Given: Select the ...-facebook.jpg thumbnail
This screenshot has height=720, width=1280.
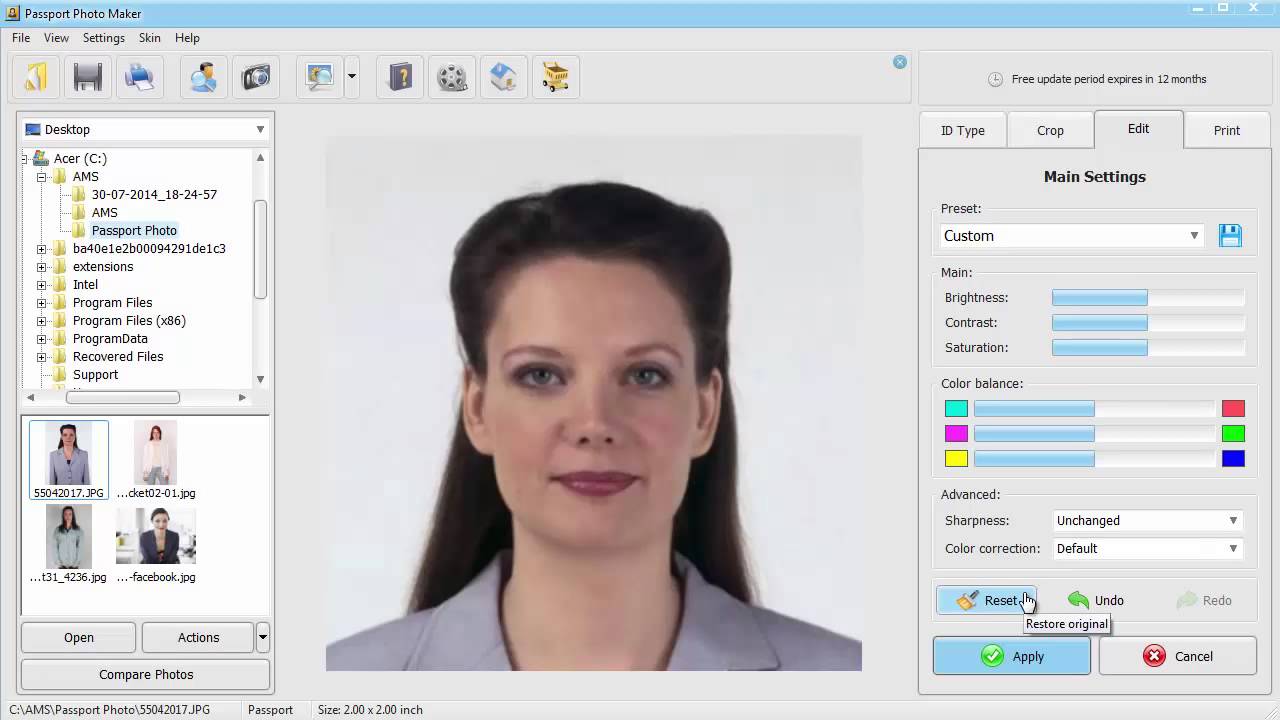Looking at the screenshot, I should (156, 544).
